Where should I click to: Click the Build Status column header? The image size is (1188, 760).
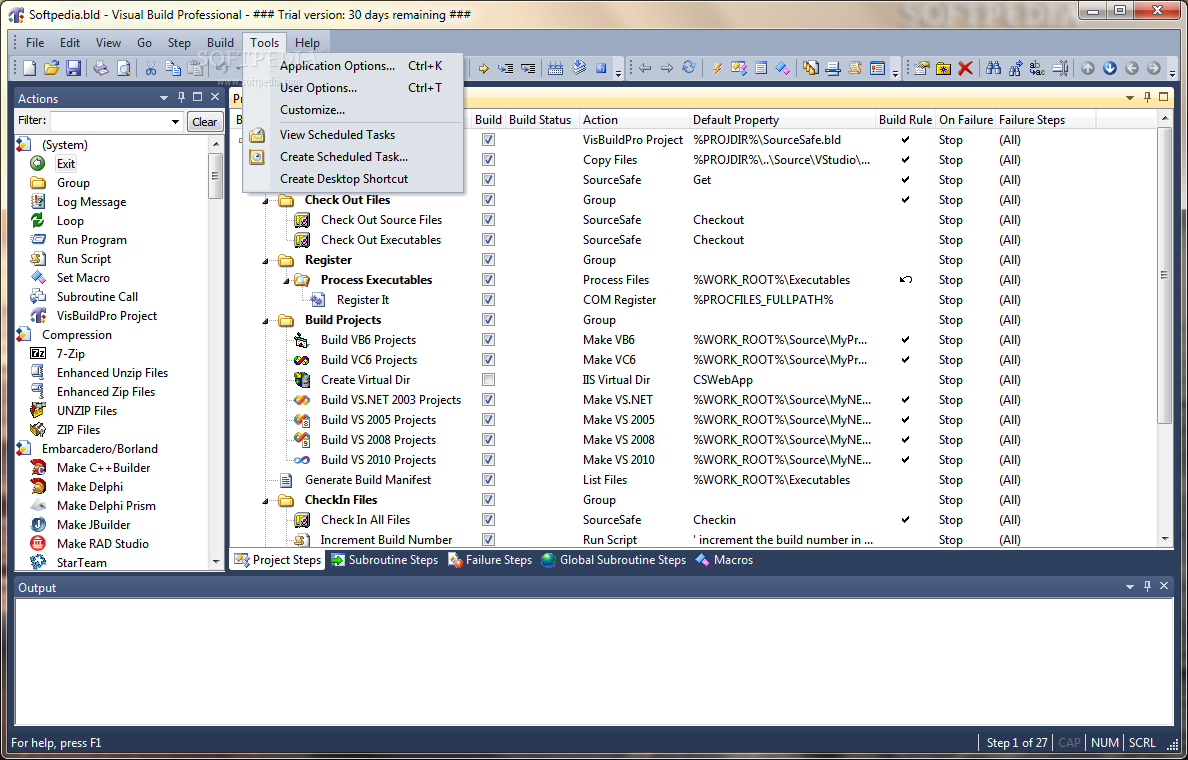coord(542,120)
